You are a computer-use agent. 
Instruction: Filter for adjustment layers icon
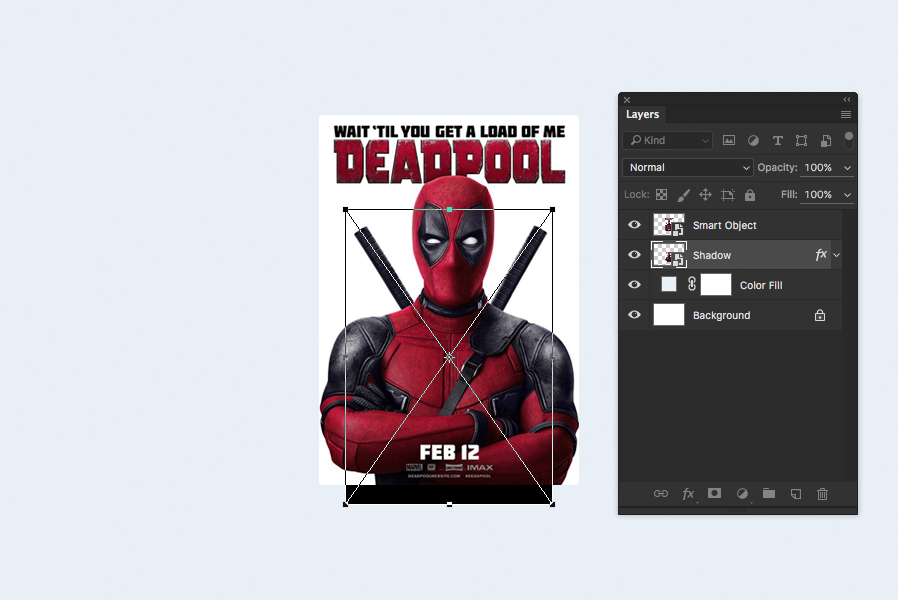coord(753,140)
